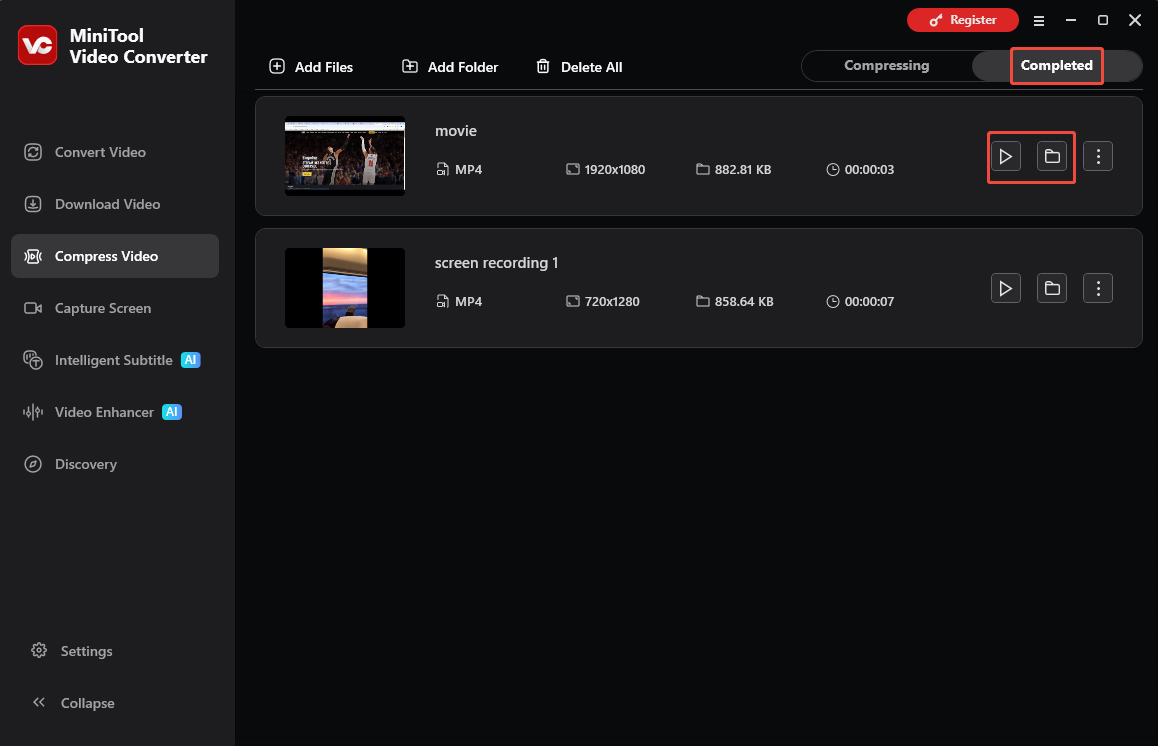The width and height of the screenshot is (1158, 746).
Task: Play the movie video
Action: click(1006, 156)
